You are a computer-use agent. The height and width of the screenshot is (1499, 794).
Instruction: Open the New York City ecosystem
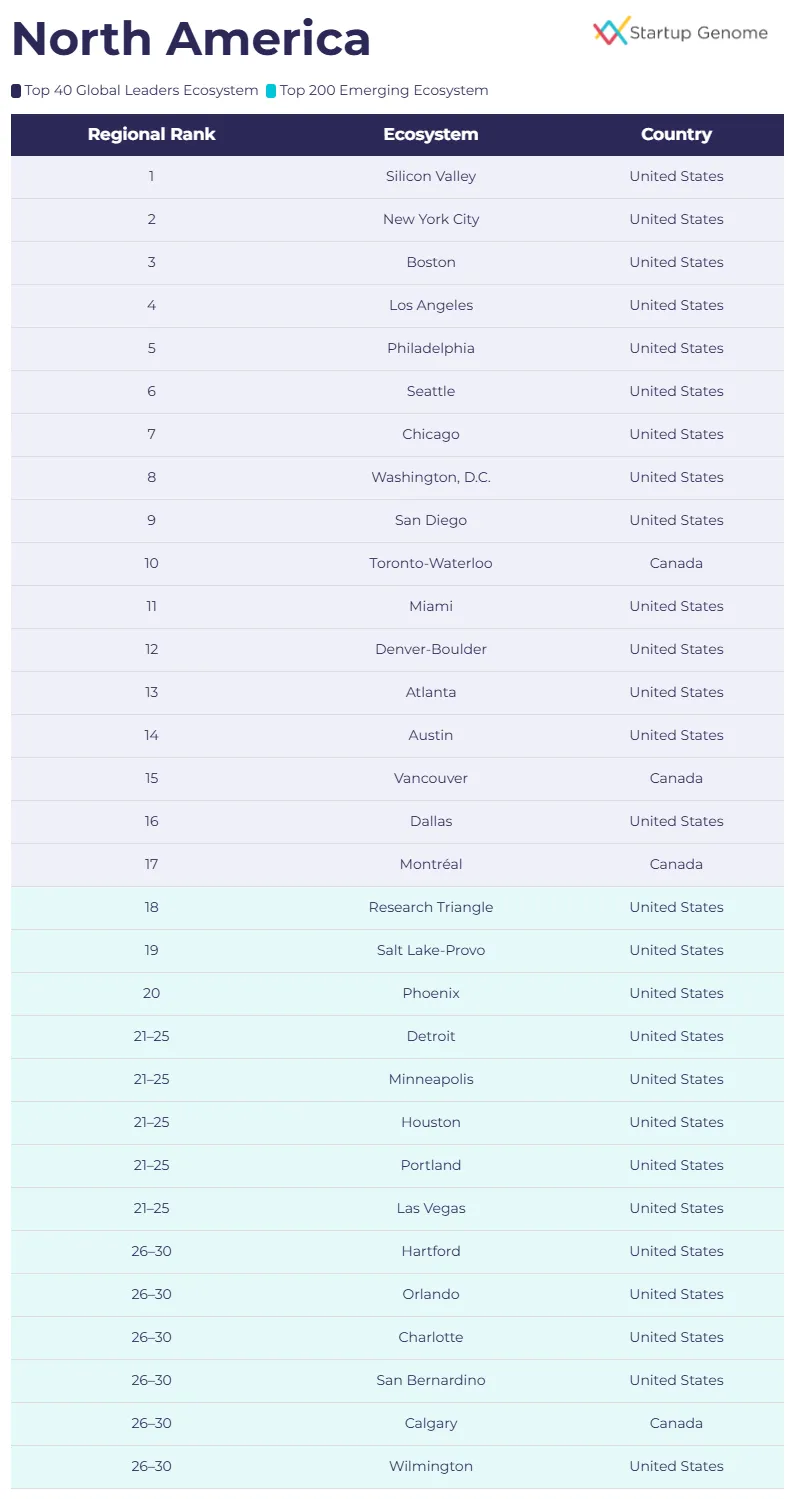(431, 219)
